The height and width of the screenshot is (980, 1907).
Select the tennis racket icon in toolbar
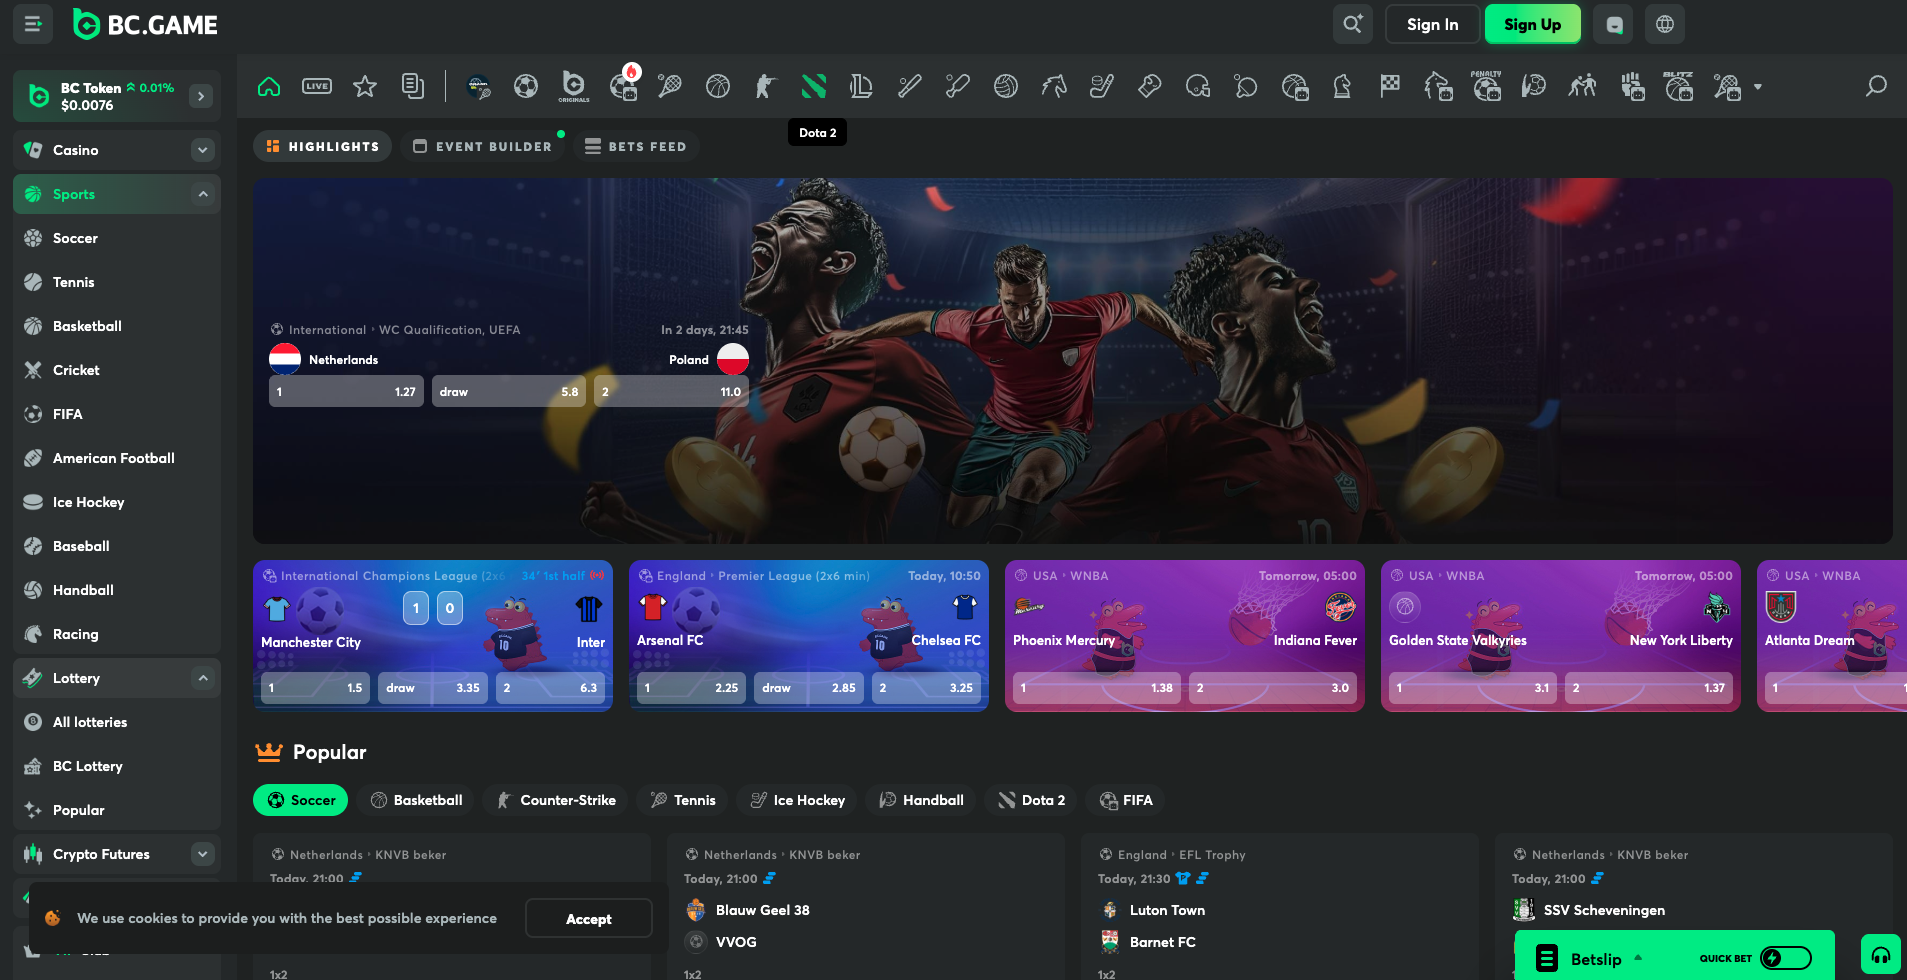click(670, 86)
